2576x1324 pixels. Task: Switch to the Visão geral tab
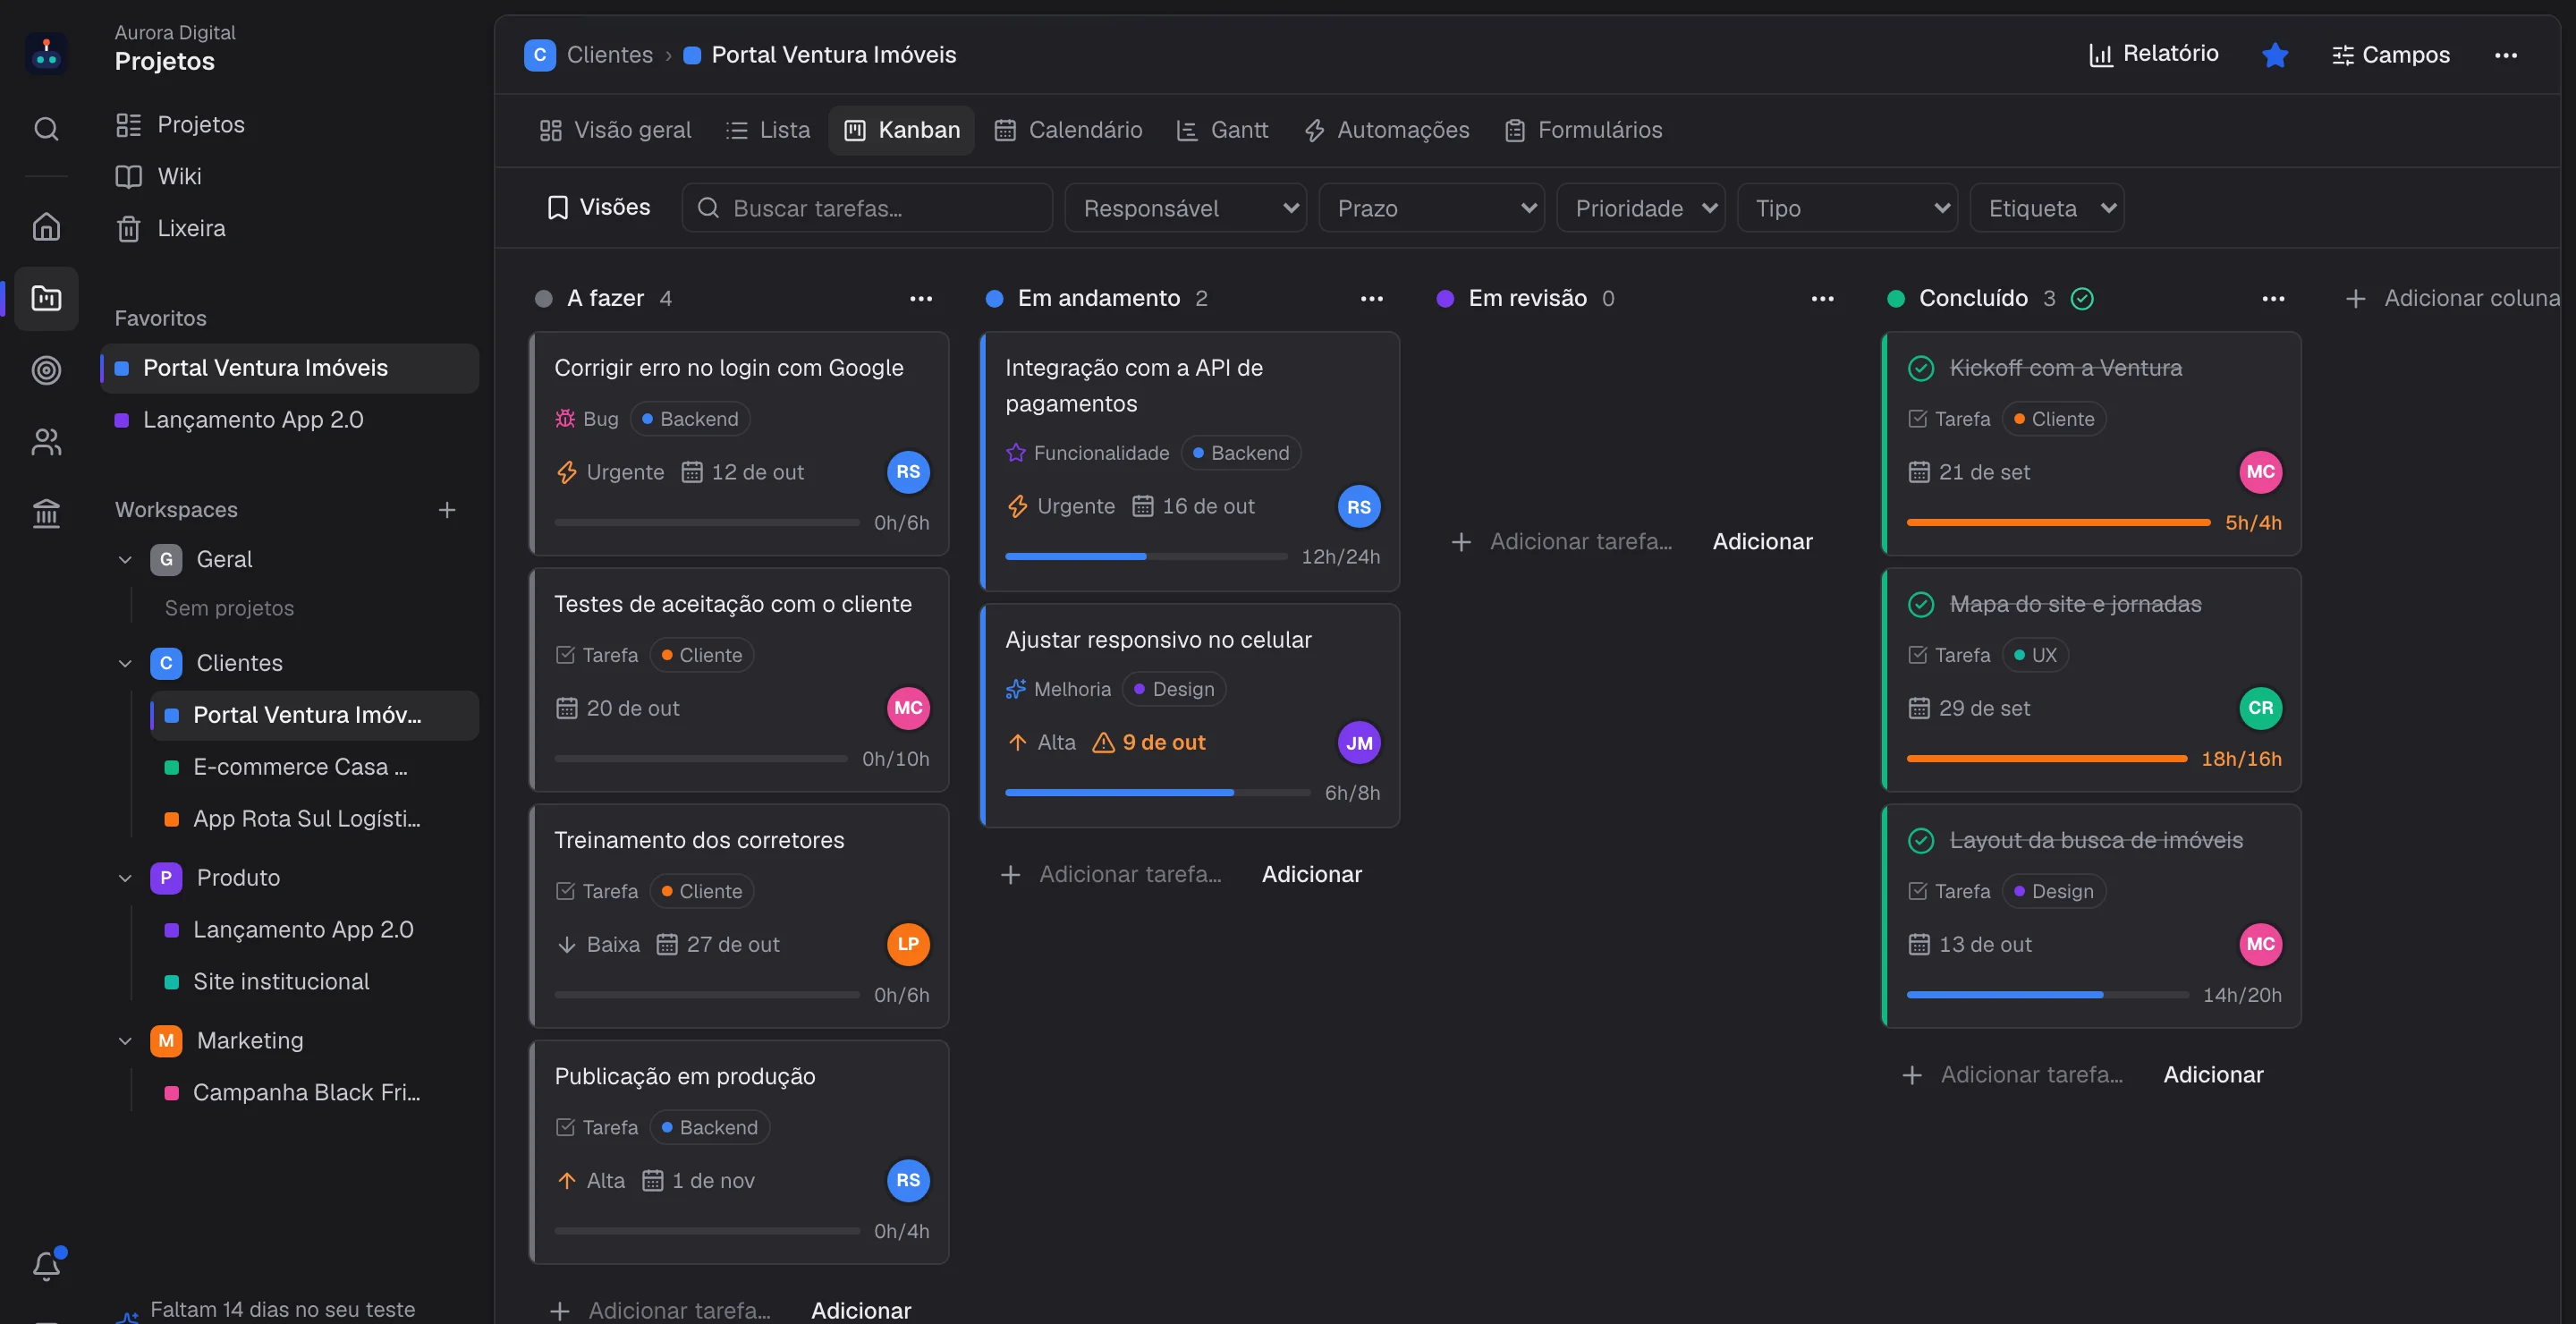[x=615, y=130]
